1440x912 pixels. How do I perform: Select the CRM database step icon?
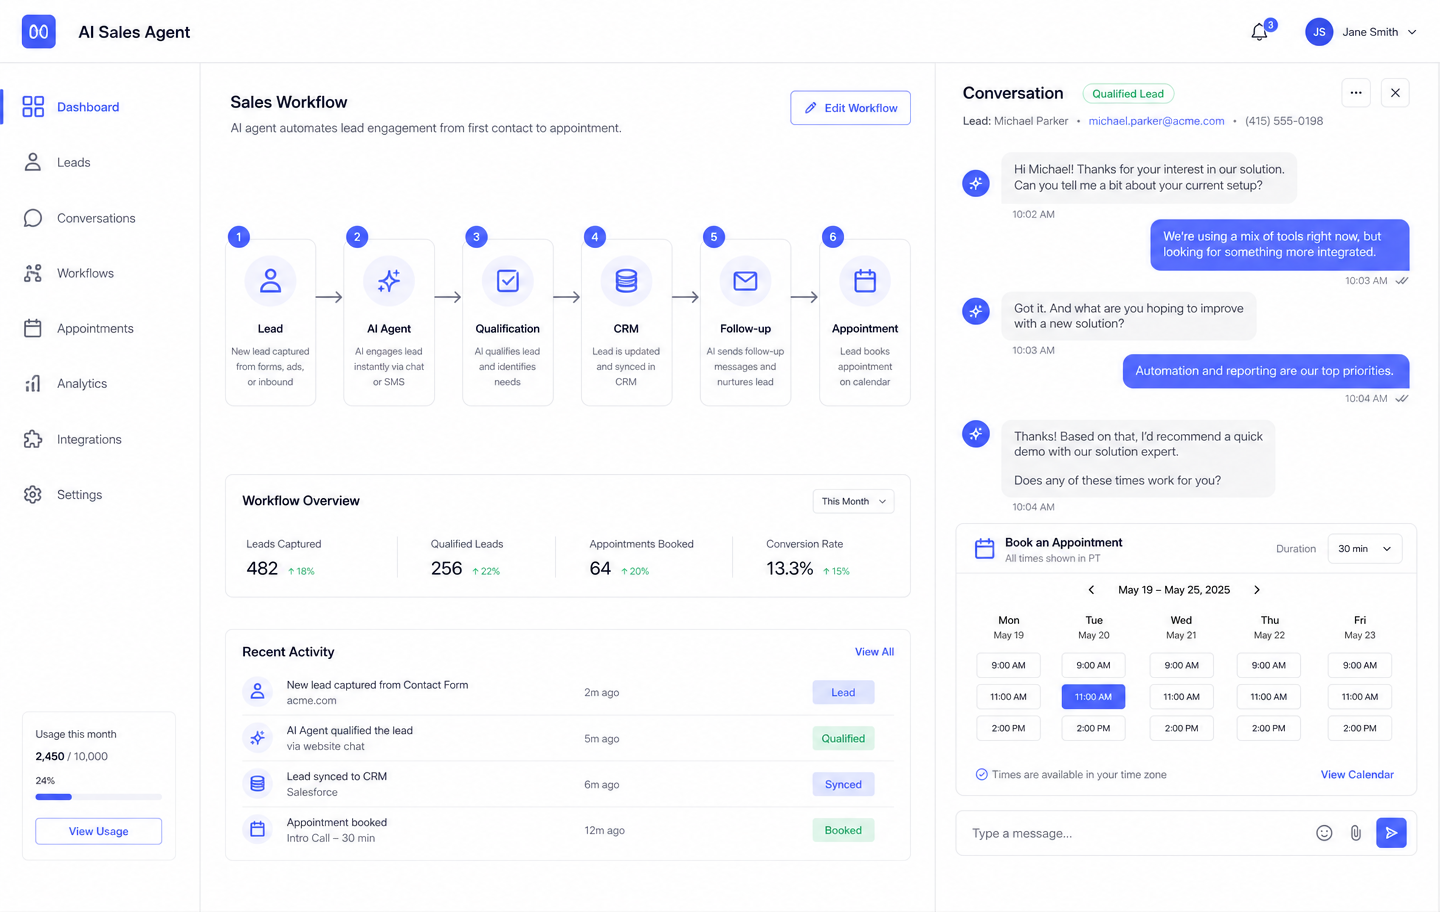[626, 281]
